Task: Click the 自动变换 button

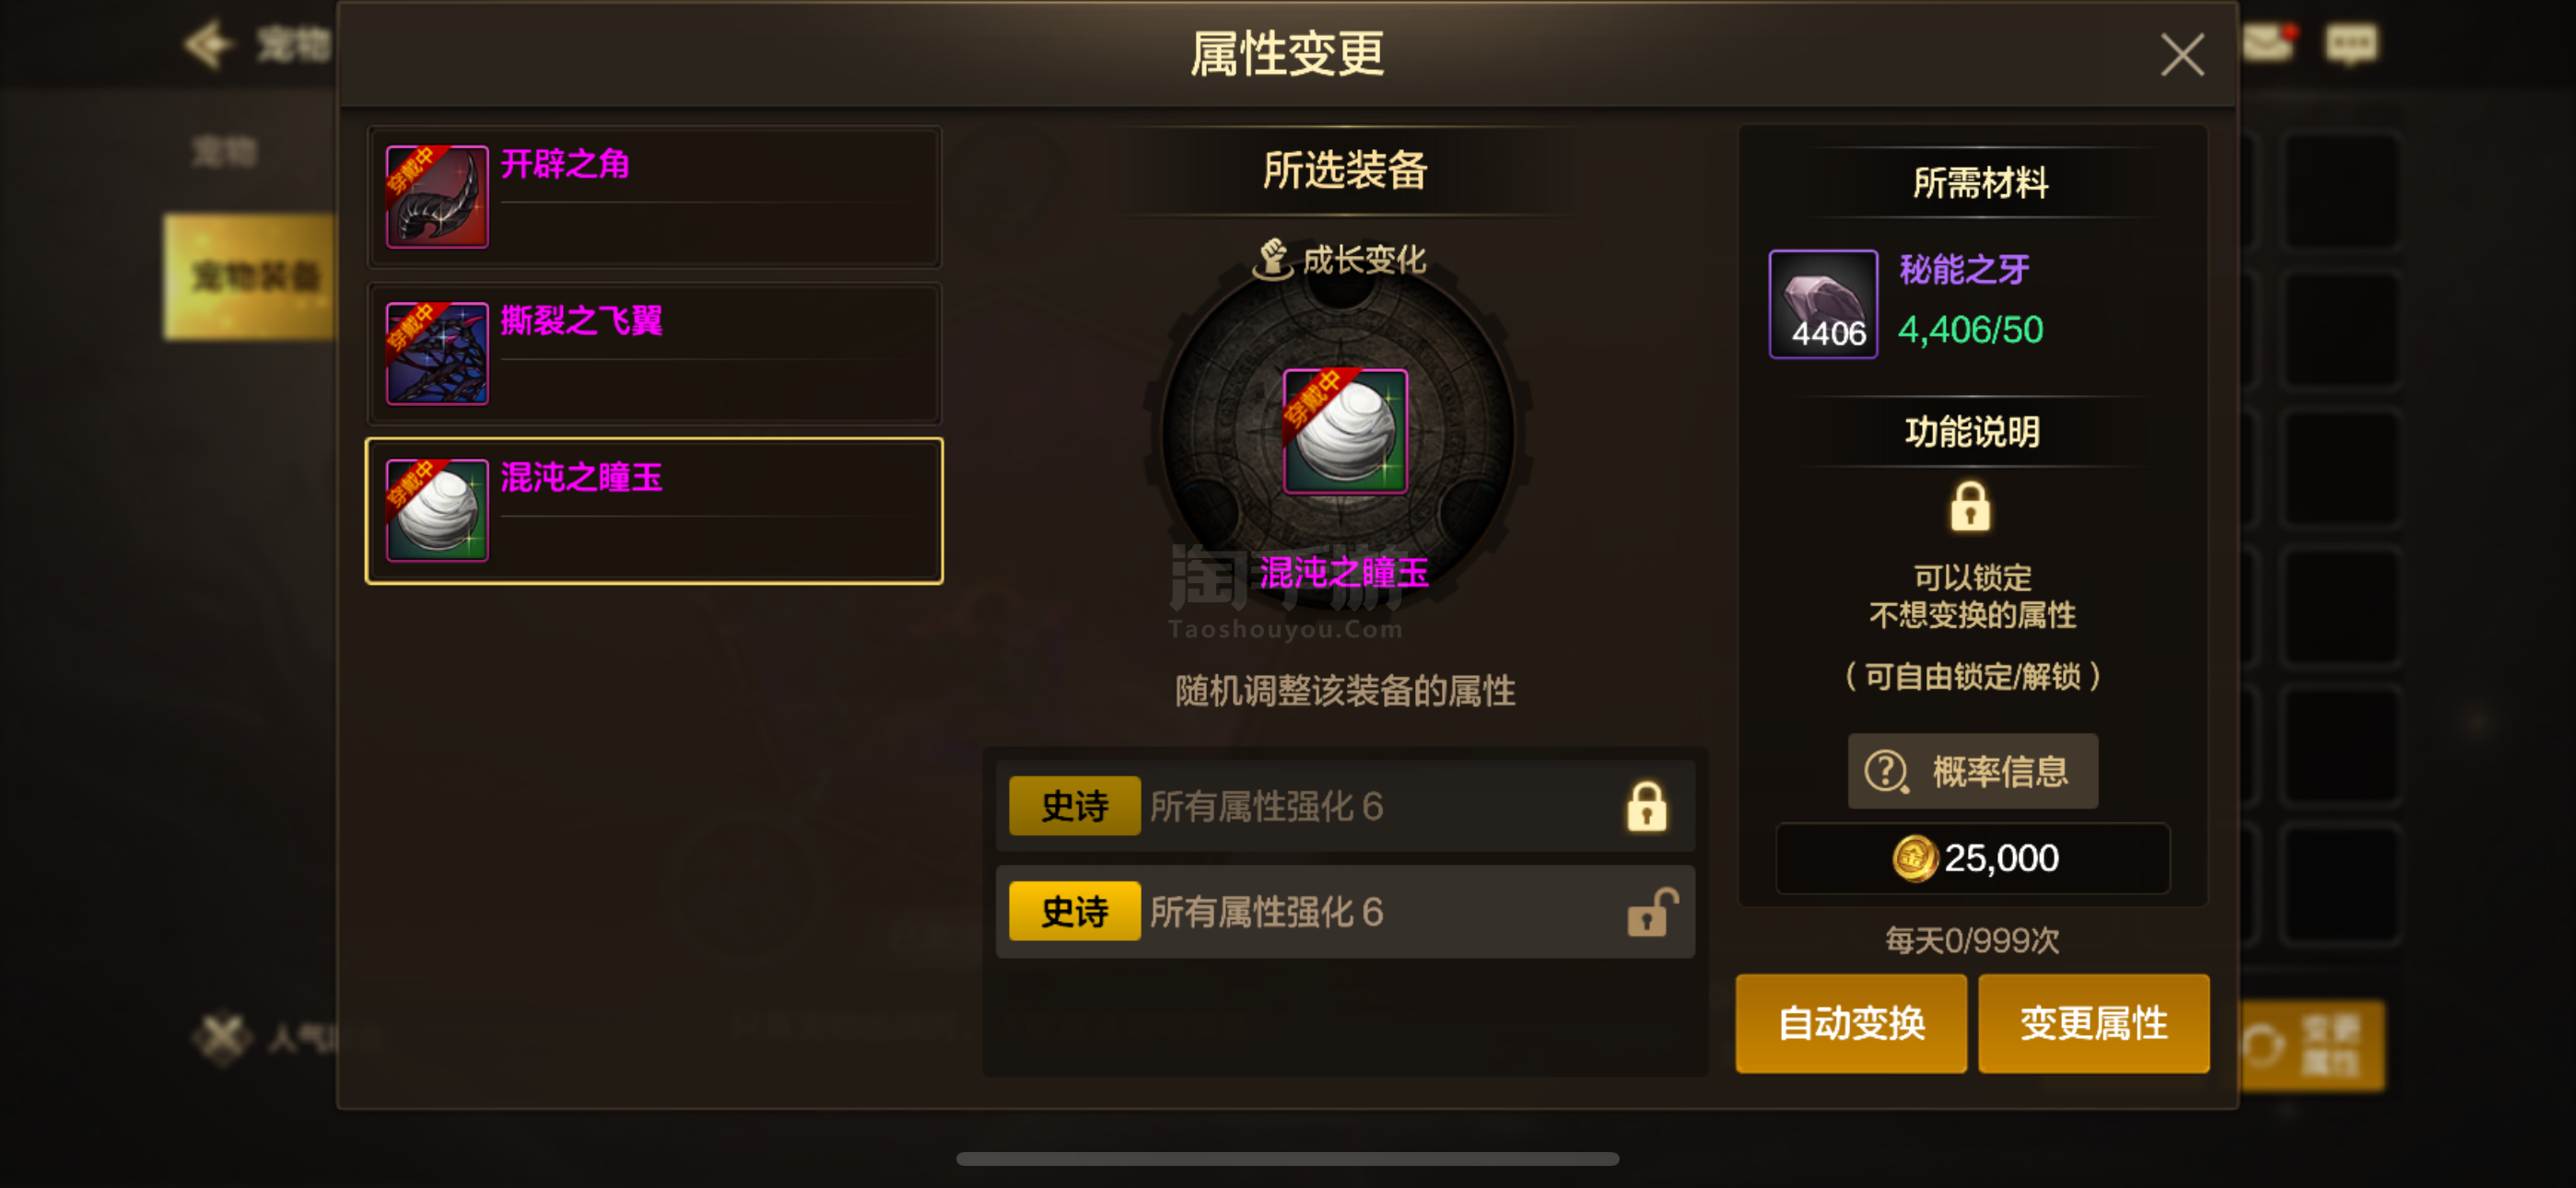Action: [x=1851, y=1024]
